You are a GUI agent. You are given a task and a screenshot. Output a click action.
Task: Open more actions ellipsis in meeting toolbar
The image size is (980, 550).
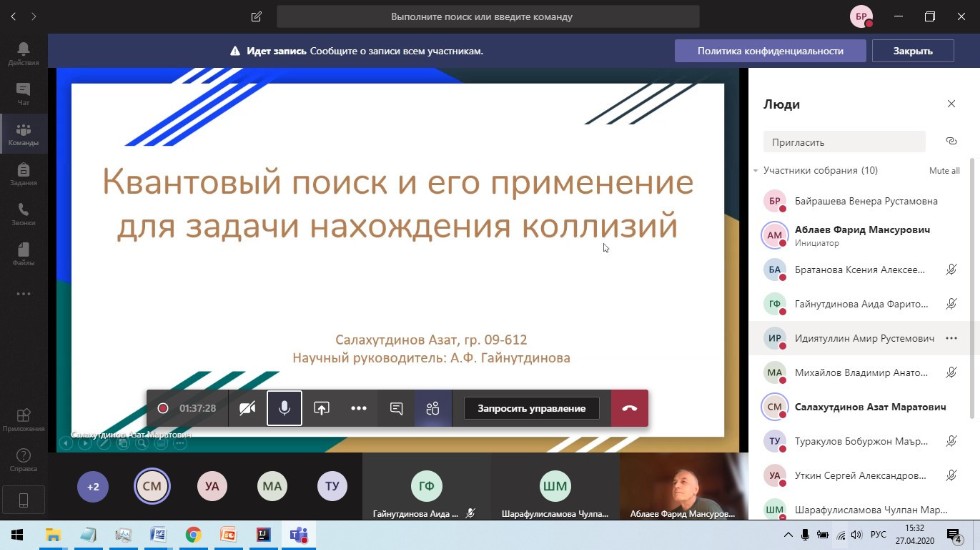click(x=358, y=408)
